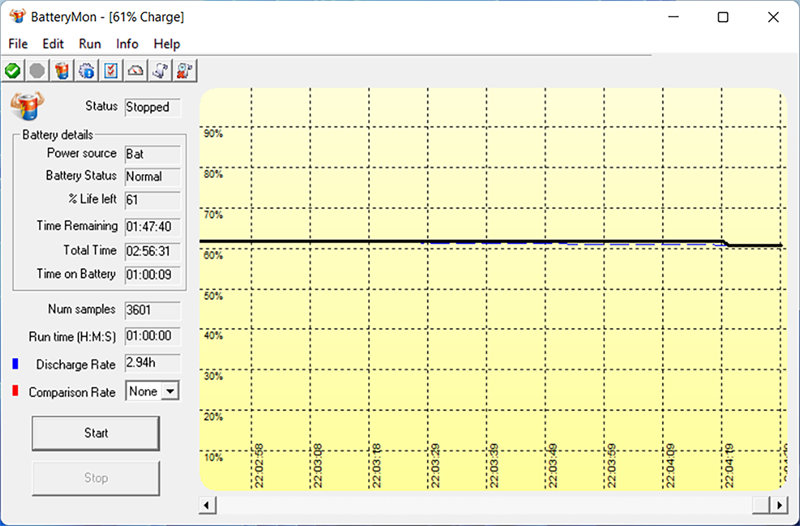Expand the Comparison Rate dropdown arrow
Image resolution: width=800 pixels, height=526 pixels.
170,391
